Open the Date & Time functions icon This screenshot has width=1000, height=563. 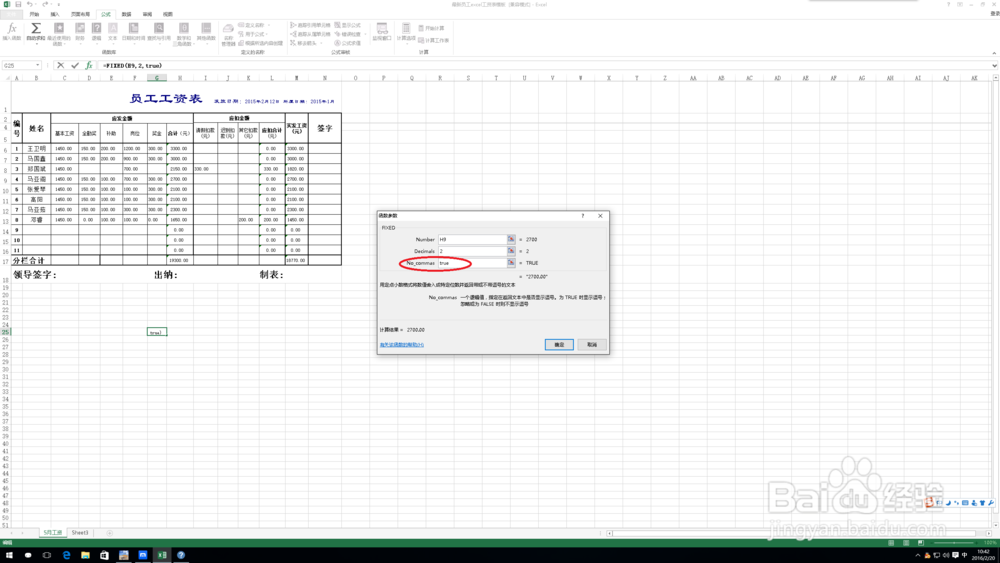point(133,29)
